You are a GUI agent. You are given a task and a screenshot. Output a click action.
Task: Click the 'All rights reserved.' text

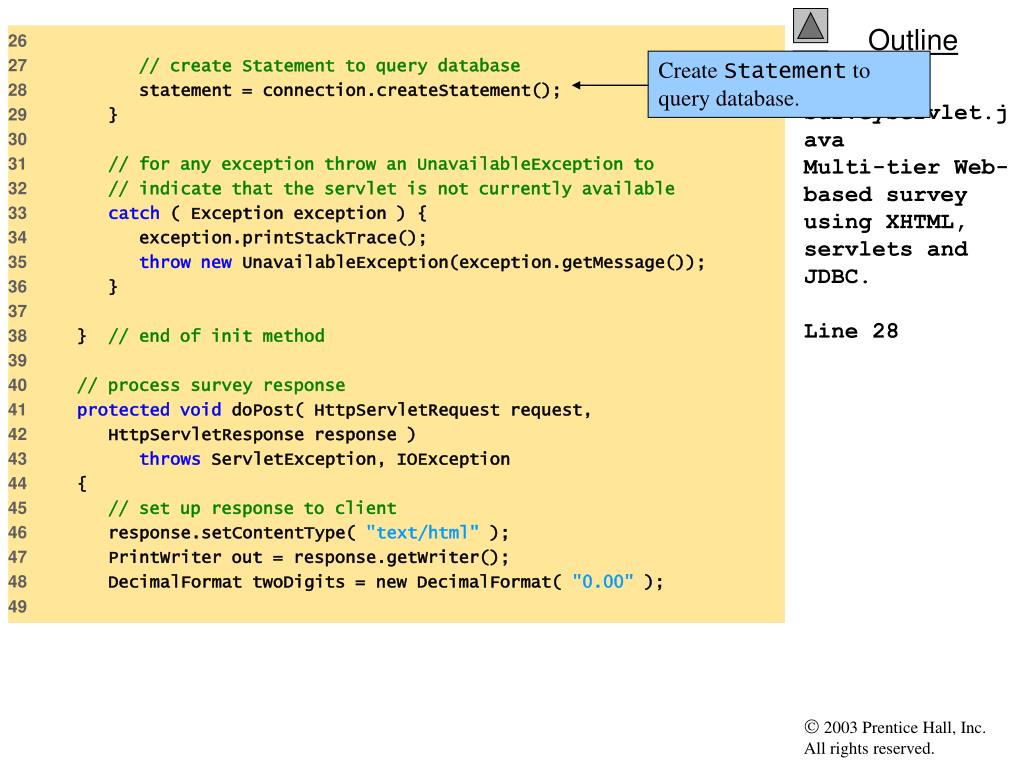tap(869, 748)
